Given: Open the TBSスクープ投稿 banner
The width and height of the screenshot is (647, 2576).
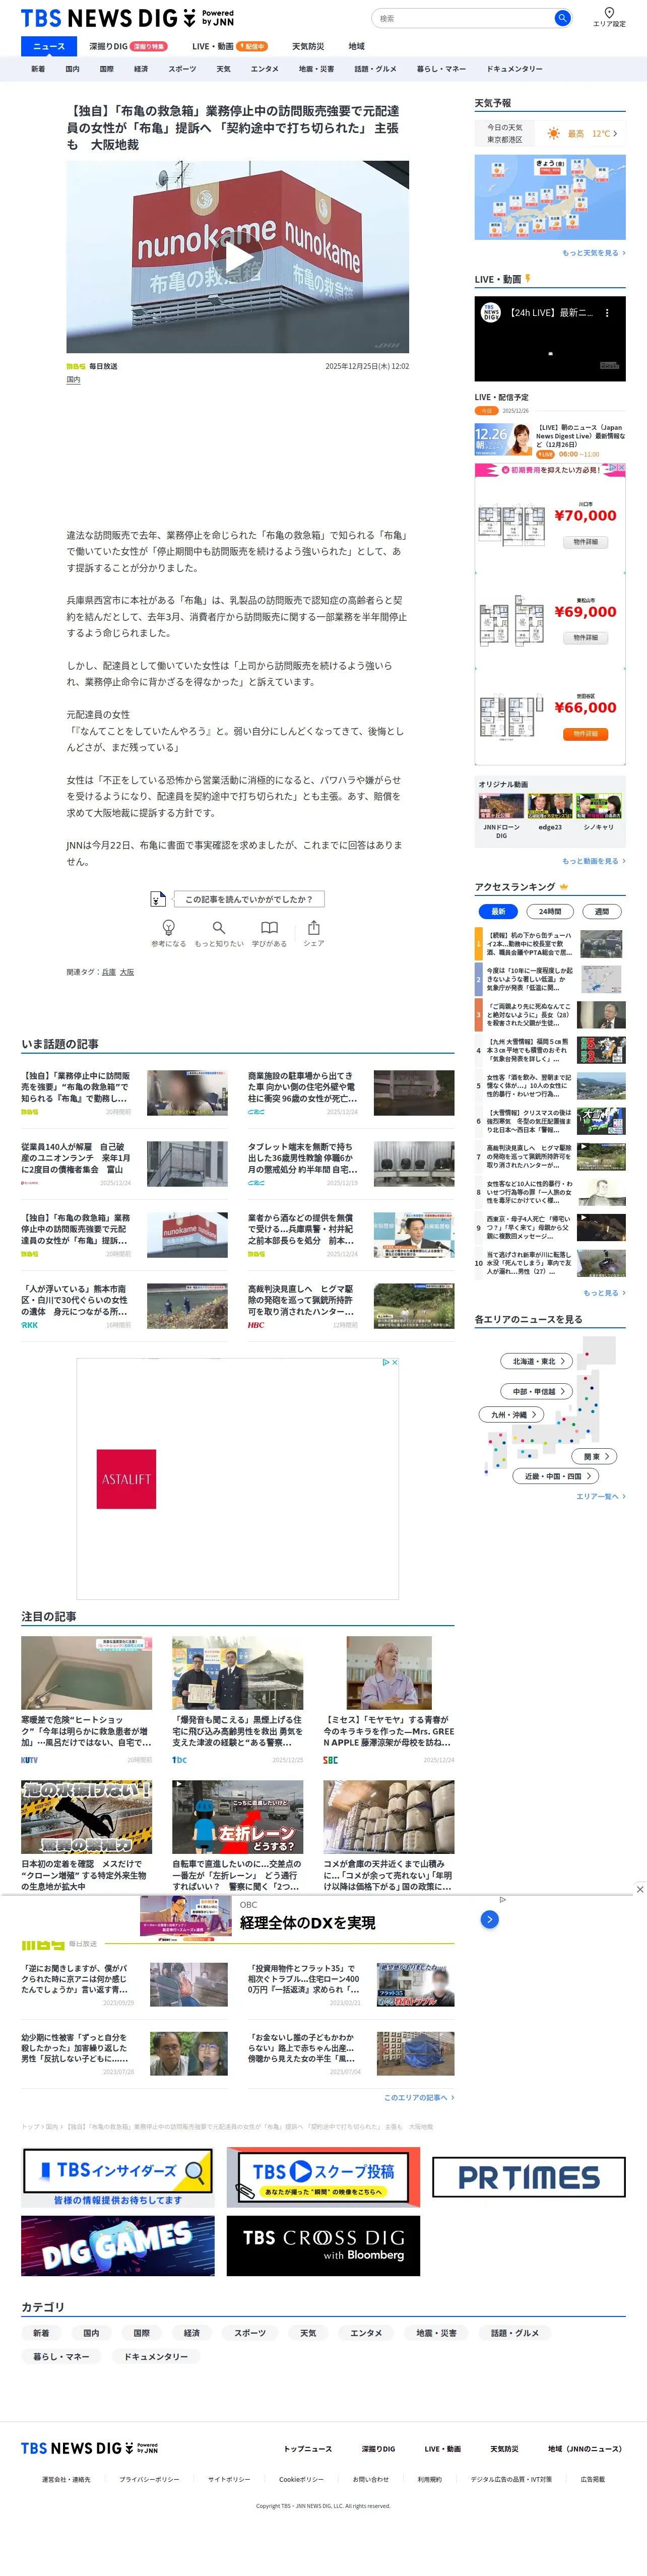Looking at the screenshot, I should (x=323, y=2177).
